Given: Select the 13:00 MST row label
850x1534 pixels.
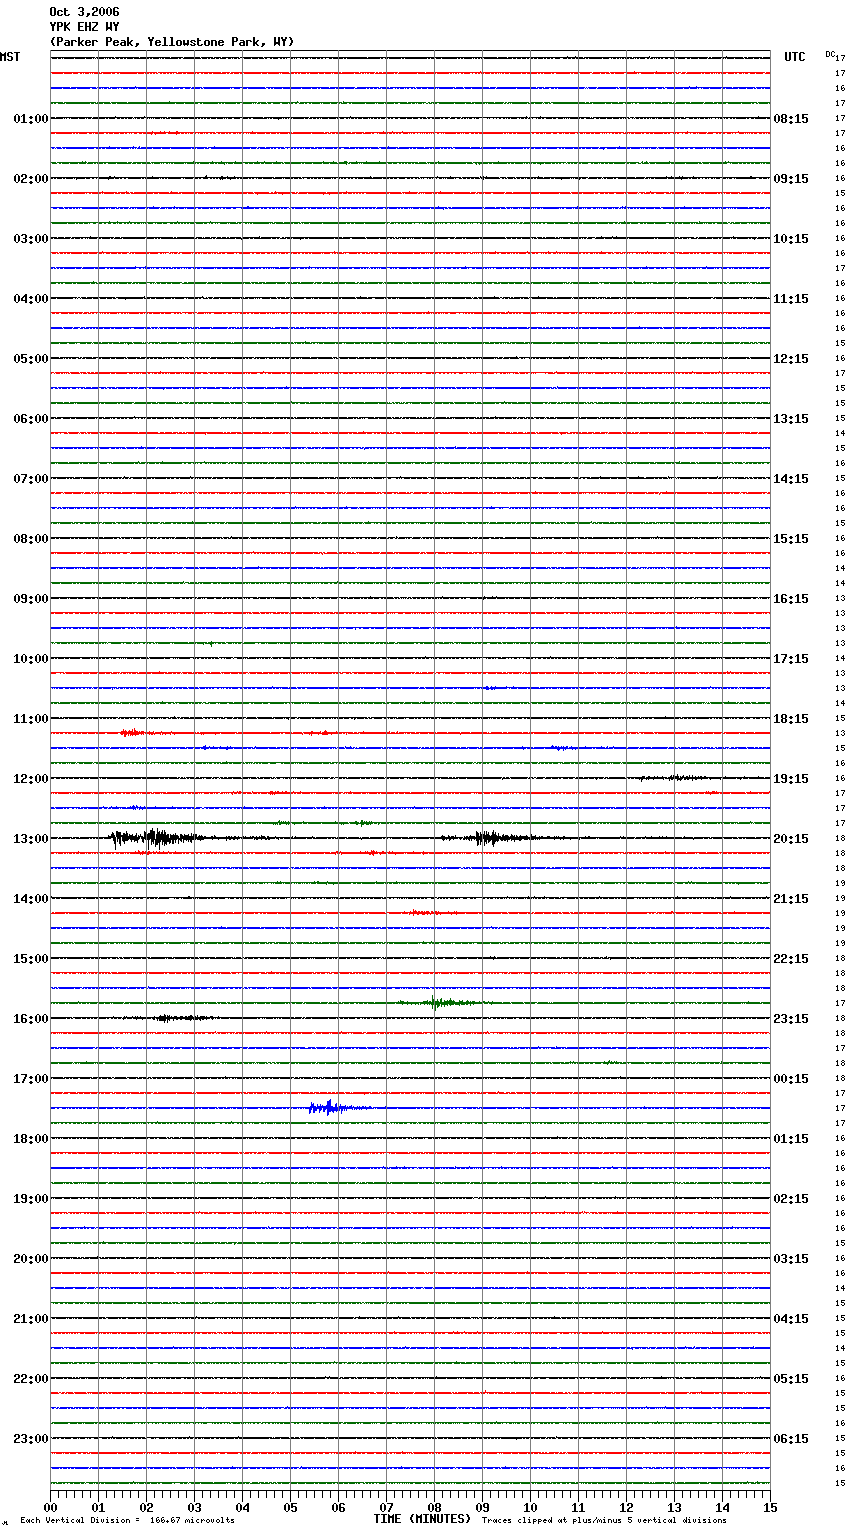Looking at the screenshot, I should [x=31, y=839].
